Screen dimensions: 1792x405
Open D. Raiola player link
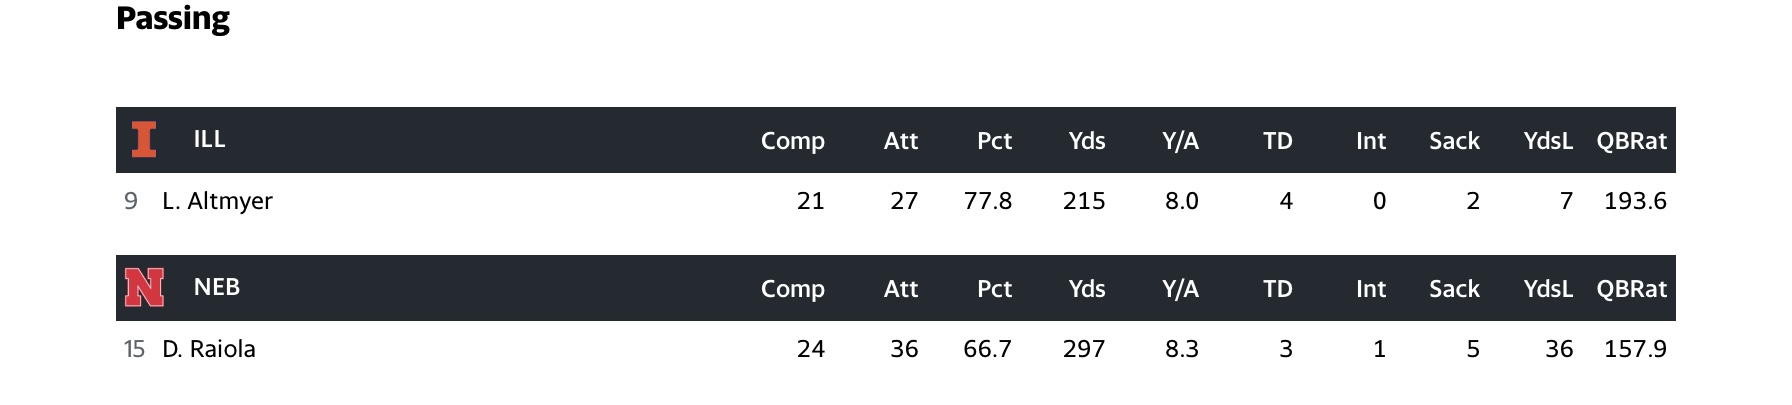tap(209, 349)
